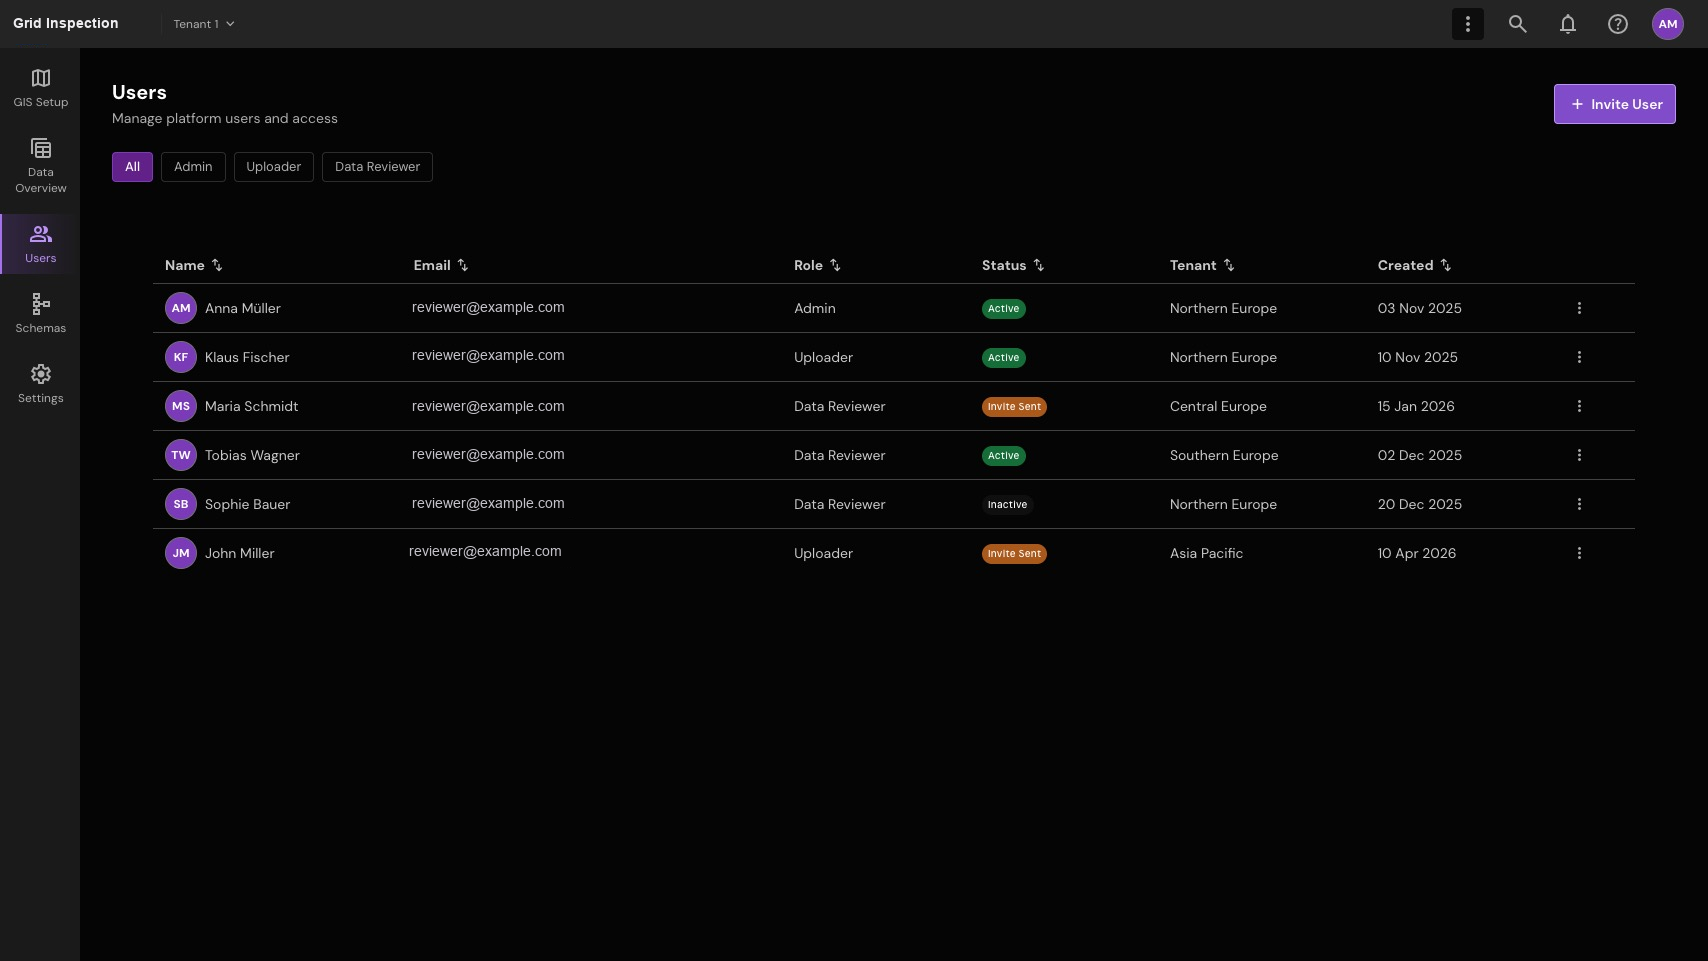The width and height of the screenshot is (1708, 961).
Task: Open row actions for Sophie Bauer
Action: pyautogui.click(x=1580, y=504)
